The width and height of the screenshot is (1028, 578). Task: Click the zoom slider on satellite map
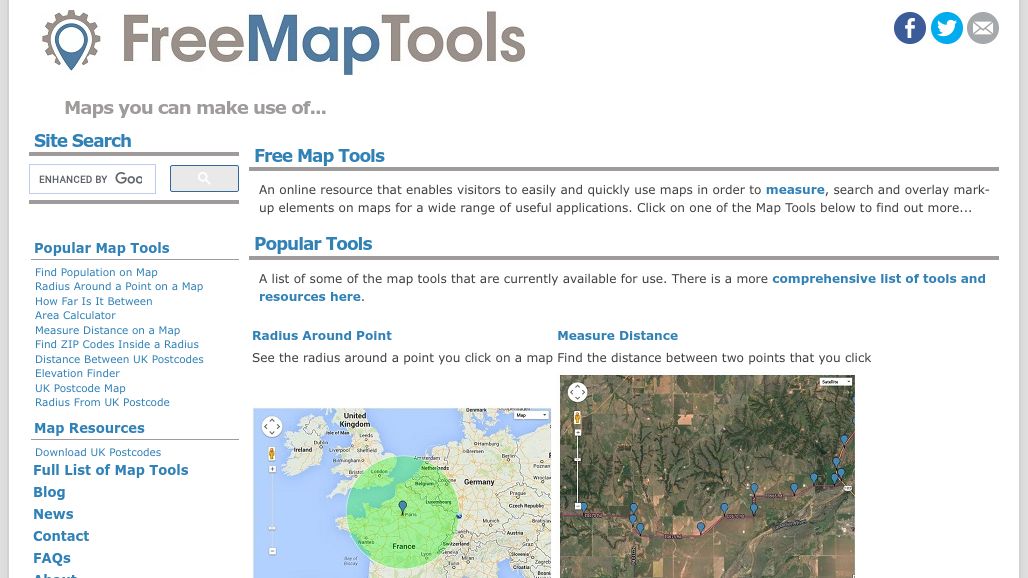click(x=578, y=469)
